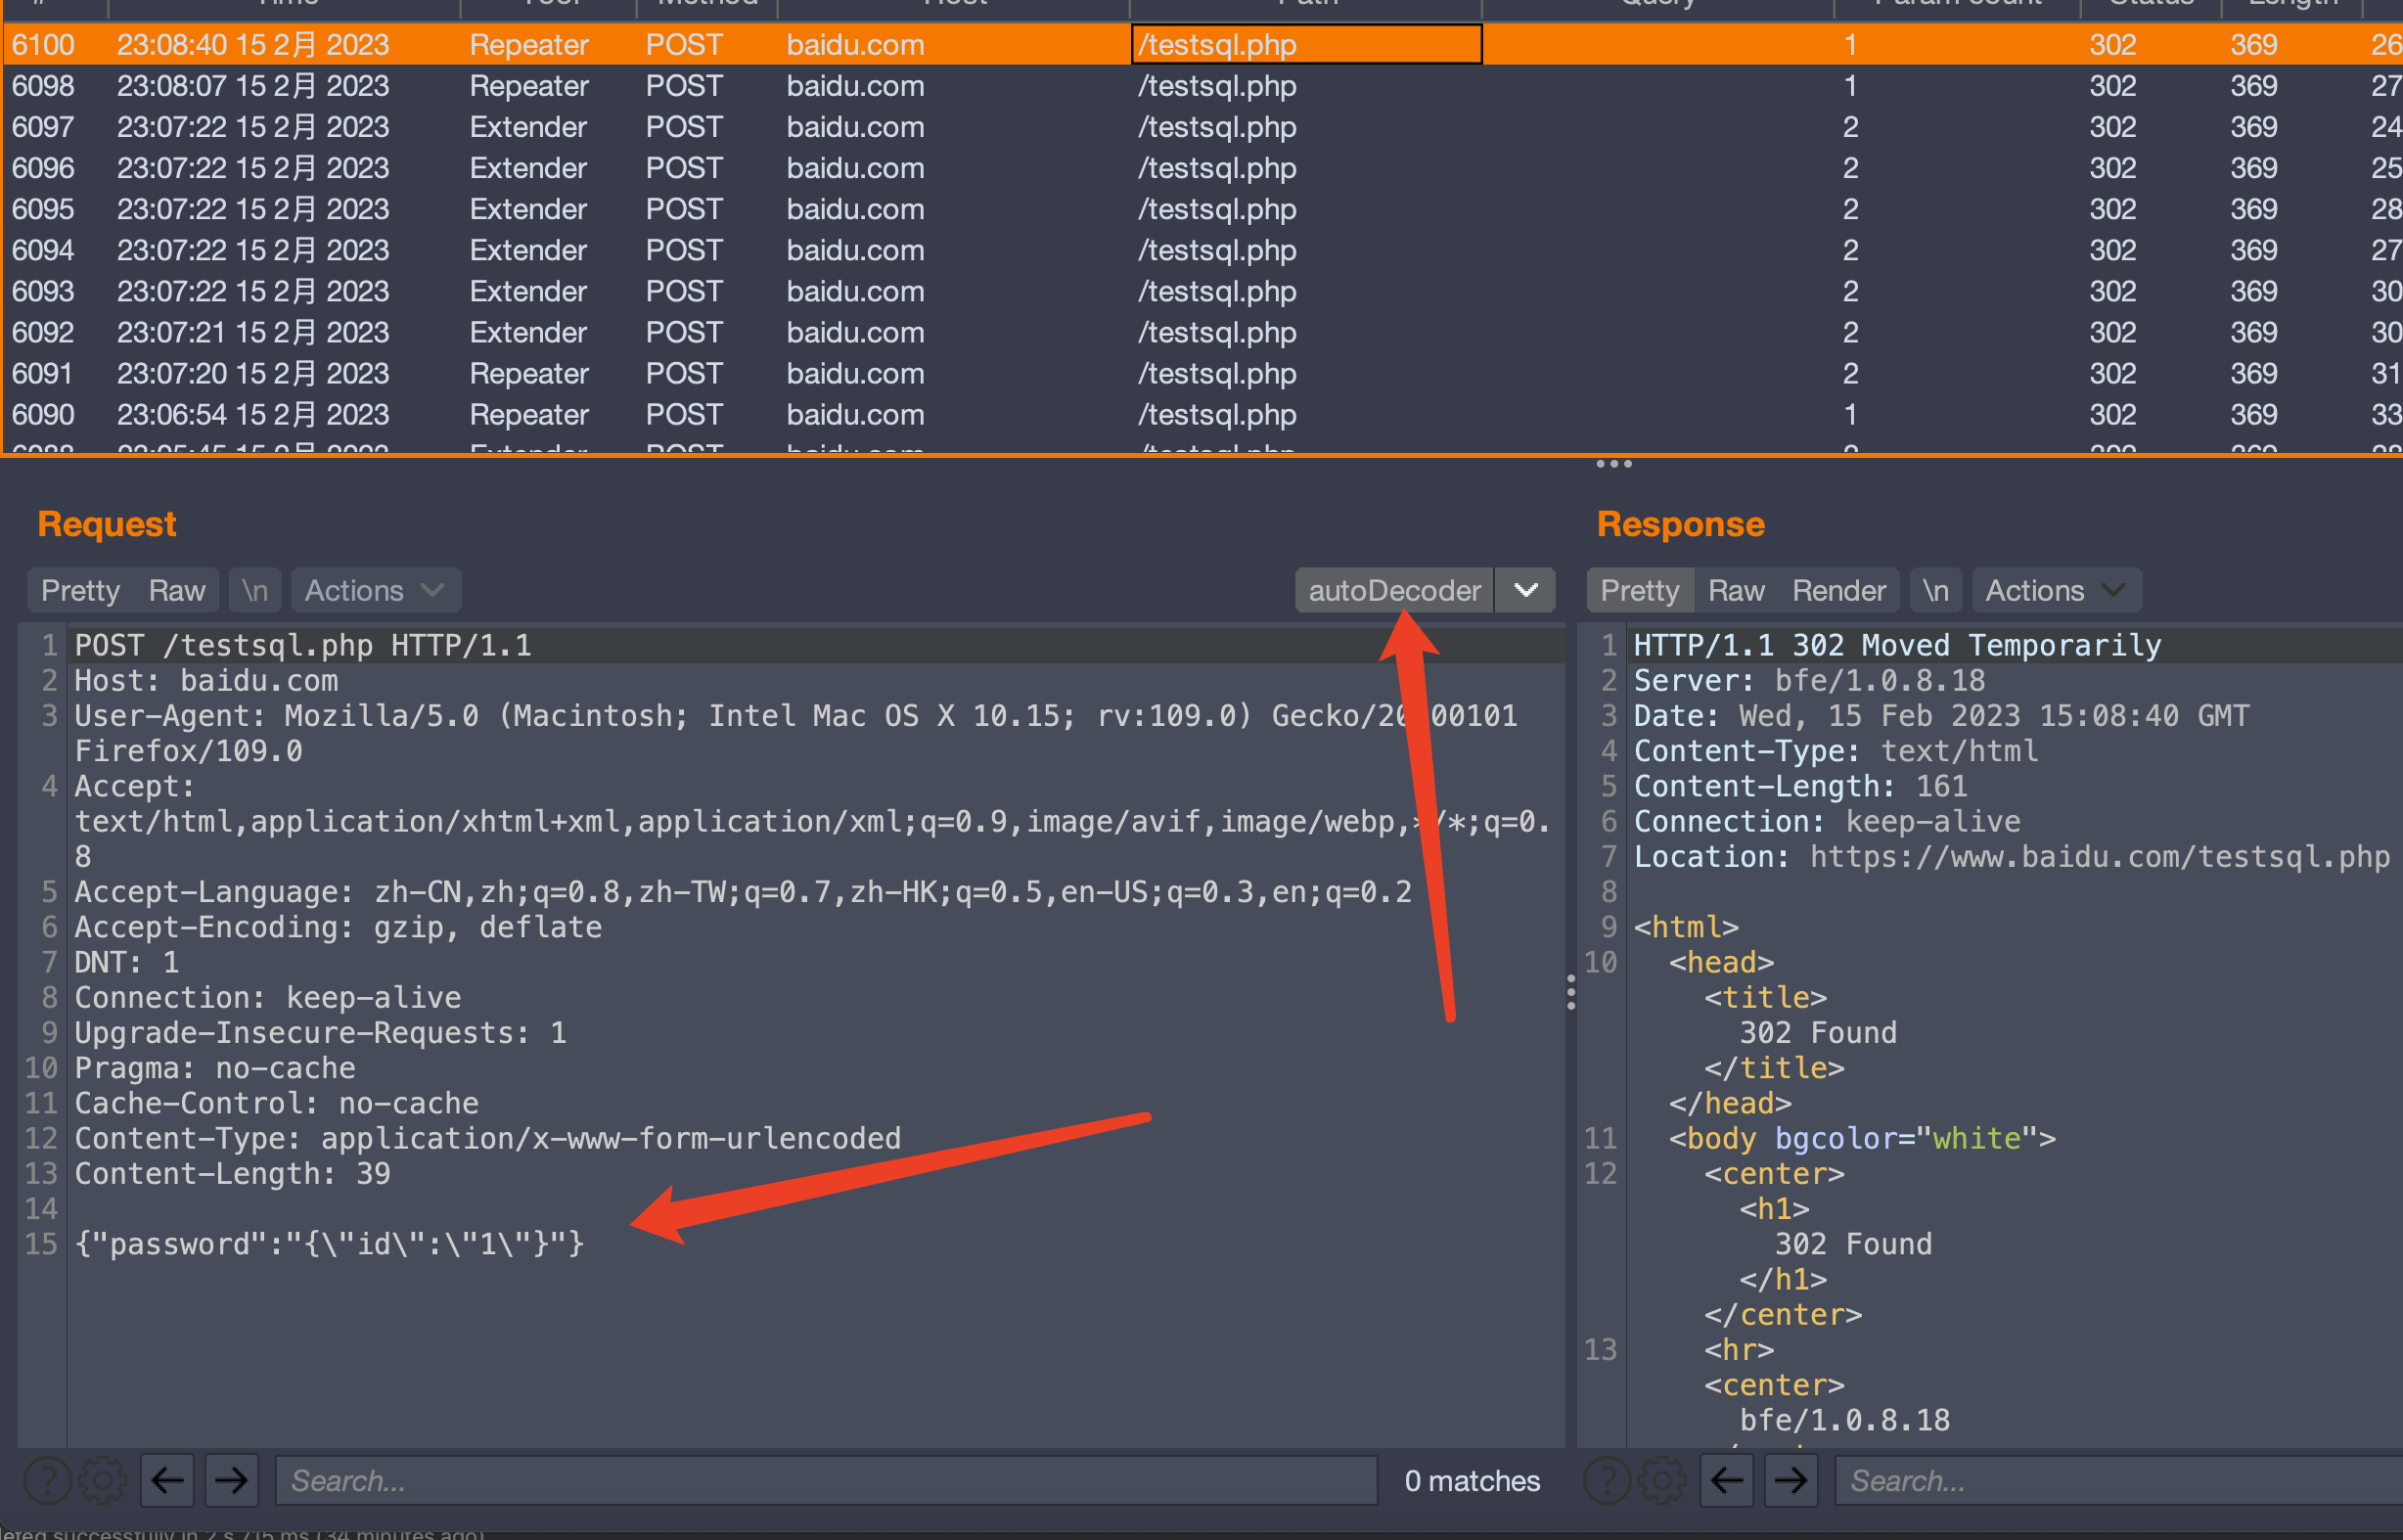This screenshot has height=1540, width=2403.
Task: Jump to next match in response
Action: click(x=1790, y=1480)
